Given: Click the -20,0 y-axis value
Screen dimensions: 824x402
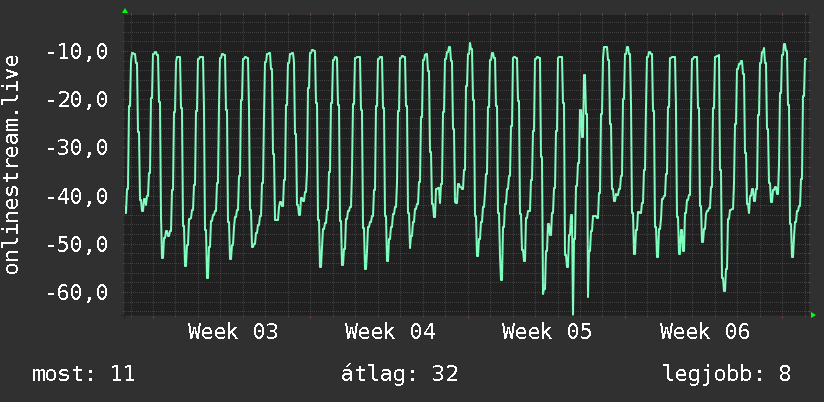Looking at the screenshot, I should coord(77,100).
